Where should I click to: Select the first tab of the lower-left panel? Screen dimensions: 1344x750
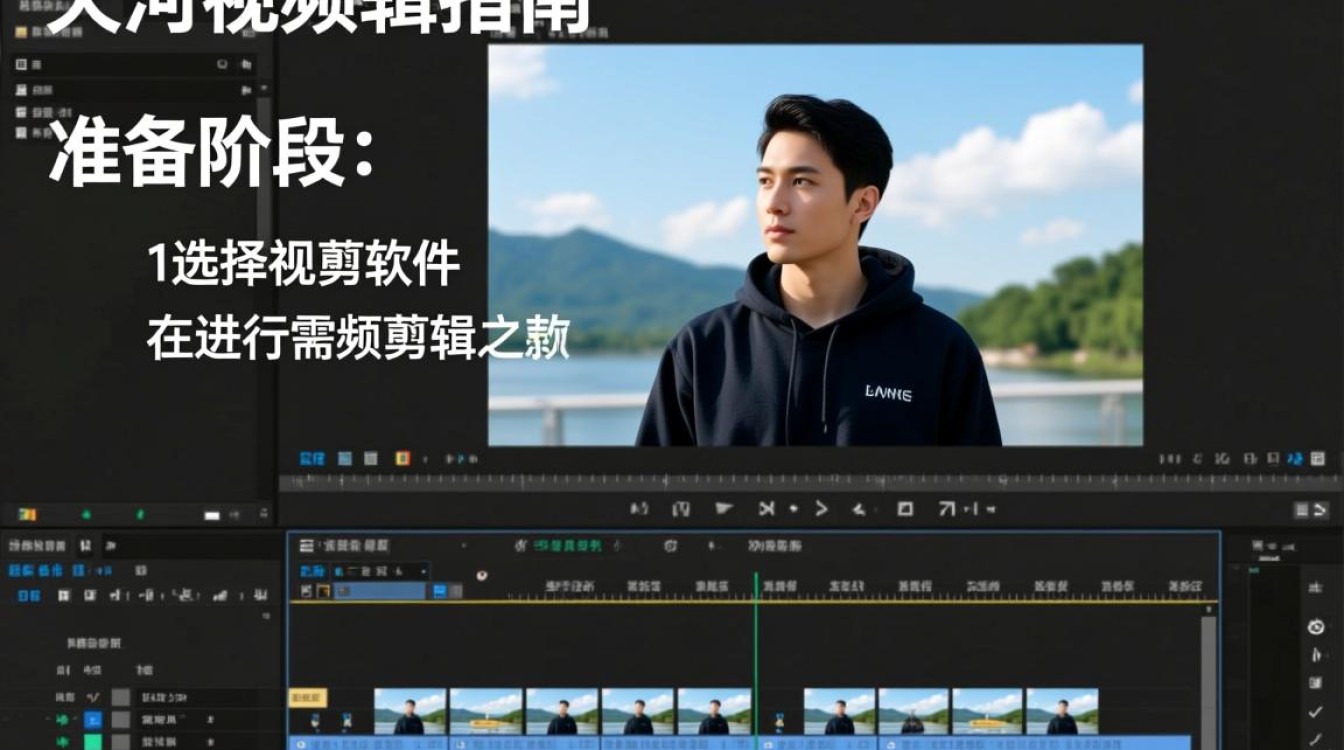pyautogui.click(x=37, y=545)
